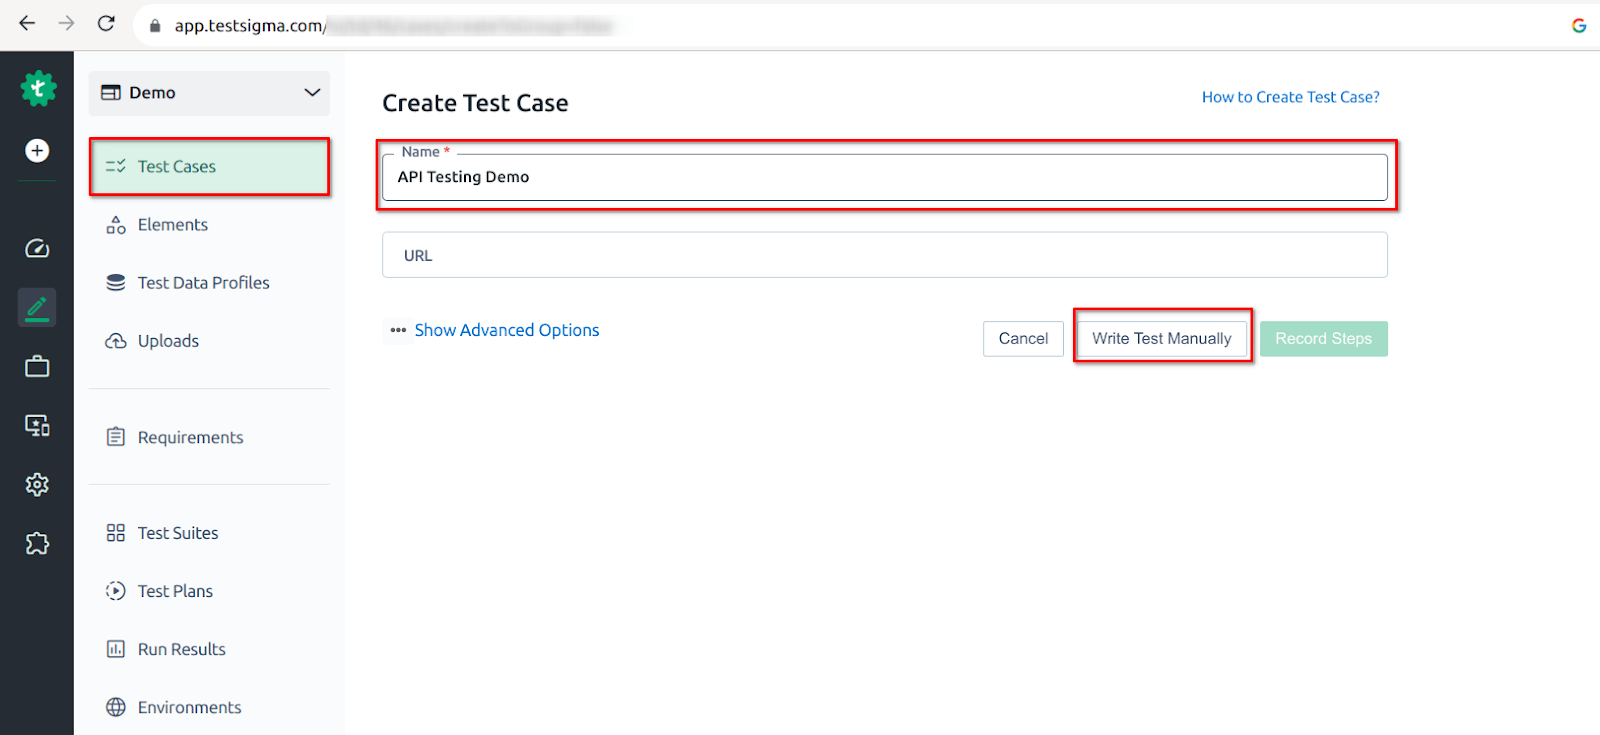This screenshot has height=735, width=1600.
Task: Click Write Test Manually button
Action: click(1162, 339)
